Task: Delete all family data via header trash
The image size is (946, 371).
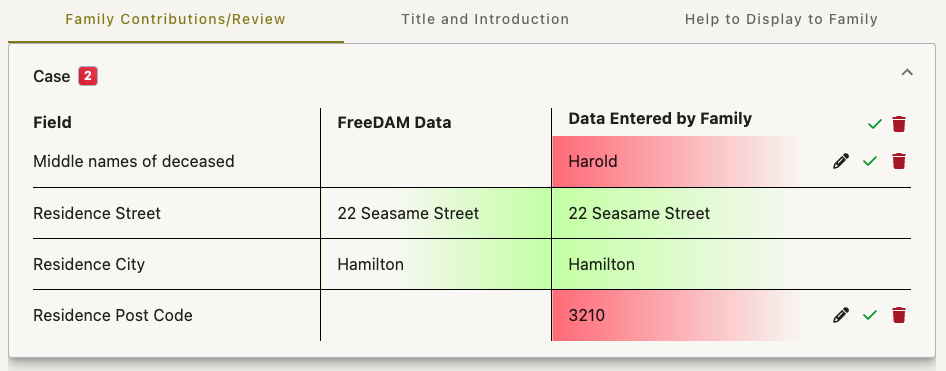Action: (899, 124)
